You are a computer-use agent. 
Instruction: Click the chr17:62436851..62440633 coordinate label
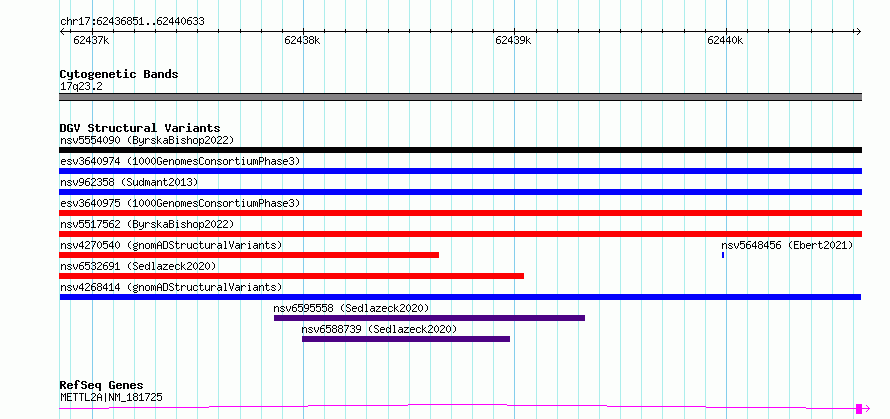tap(132, 22)
